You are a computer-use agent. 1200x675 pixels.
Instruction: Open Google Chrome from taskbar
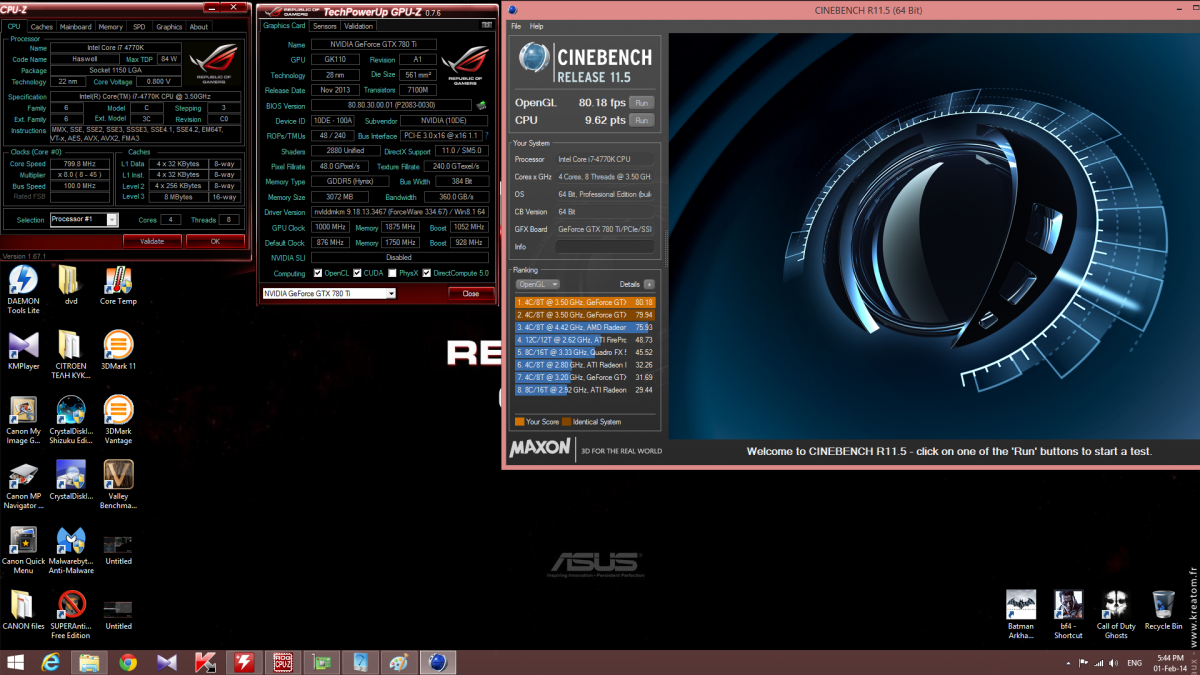pos(127,662)
